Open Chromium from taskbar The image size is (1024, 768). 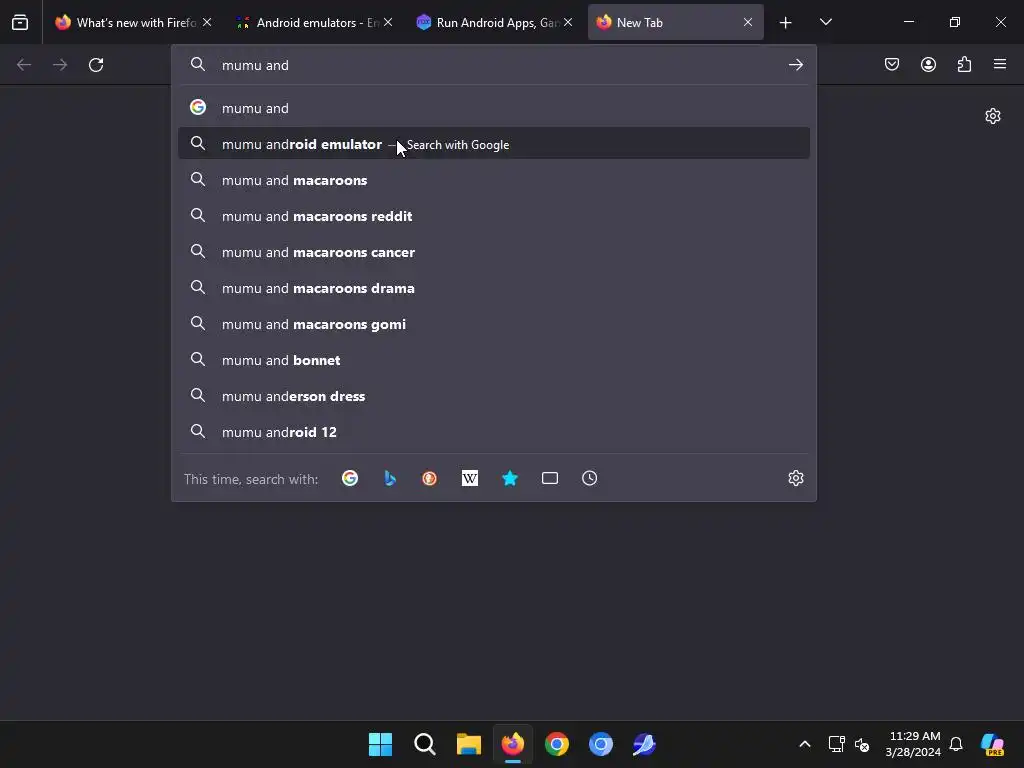[600, 744]
